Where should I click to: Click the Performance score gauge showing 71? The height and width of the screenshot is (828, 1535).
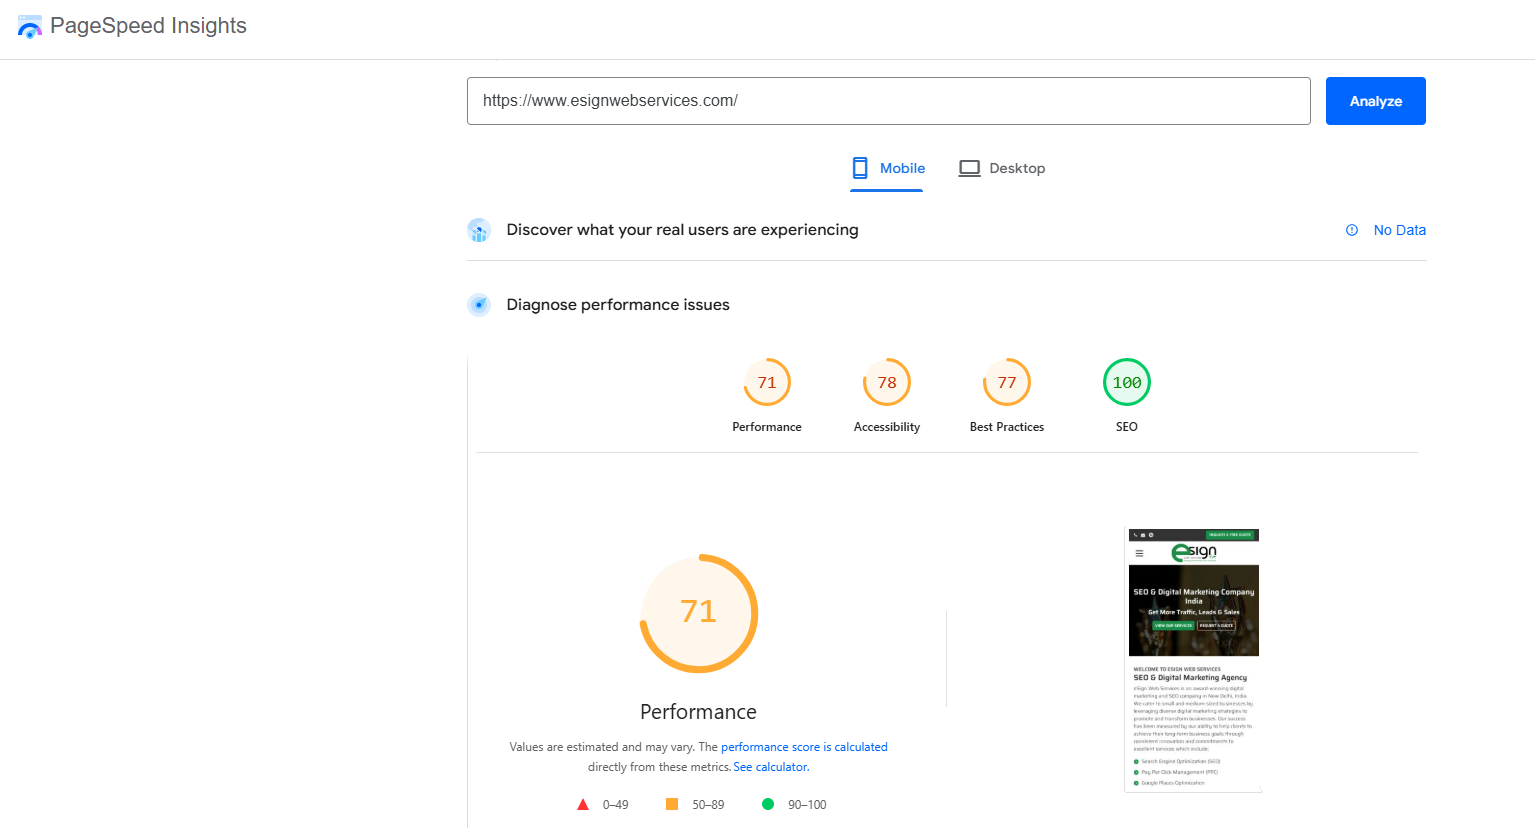point(767,381)
